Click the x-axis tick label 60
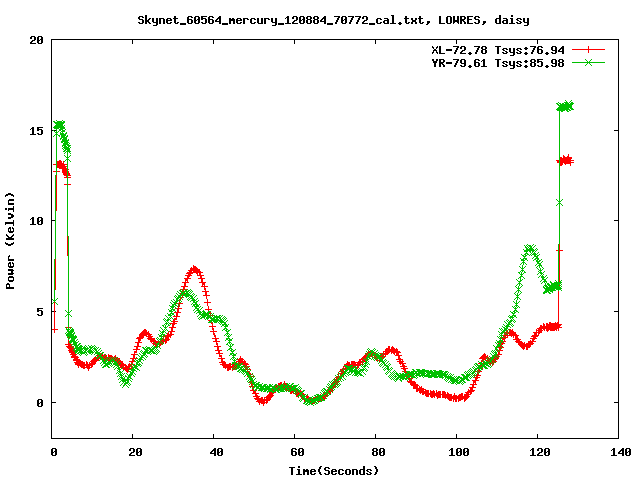Viewport: 640px width, 480px height. [x=297, y=452]
